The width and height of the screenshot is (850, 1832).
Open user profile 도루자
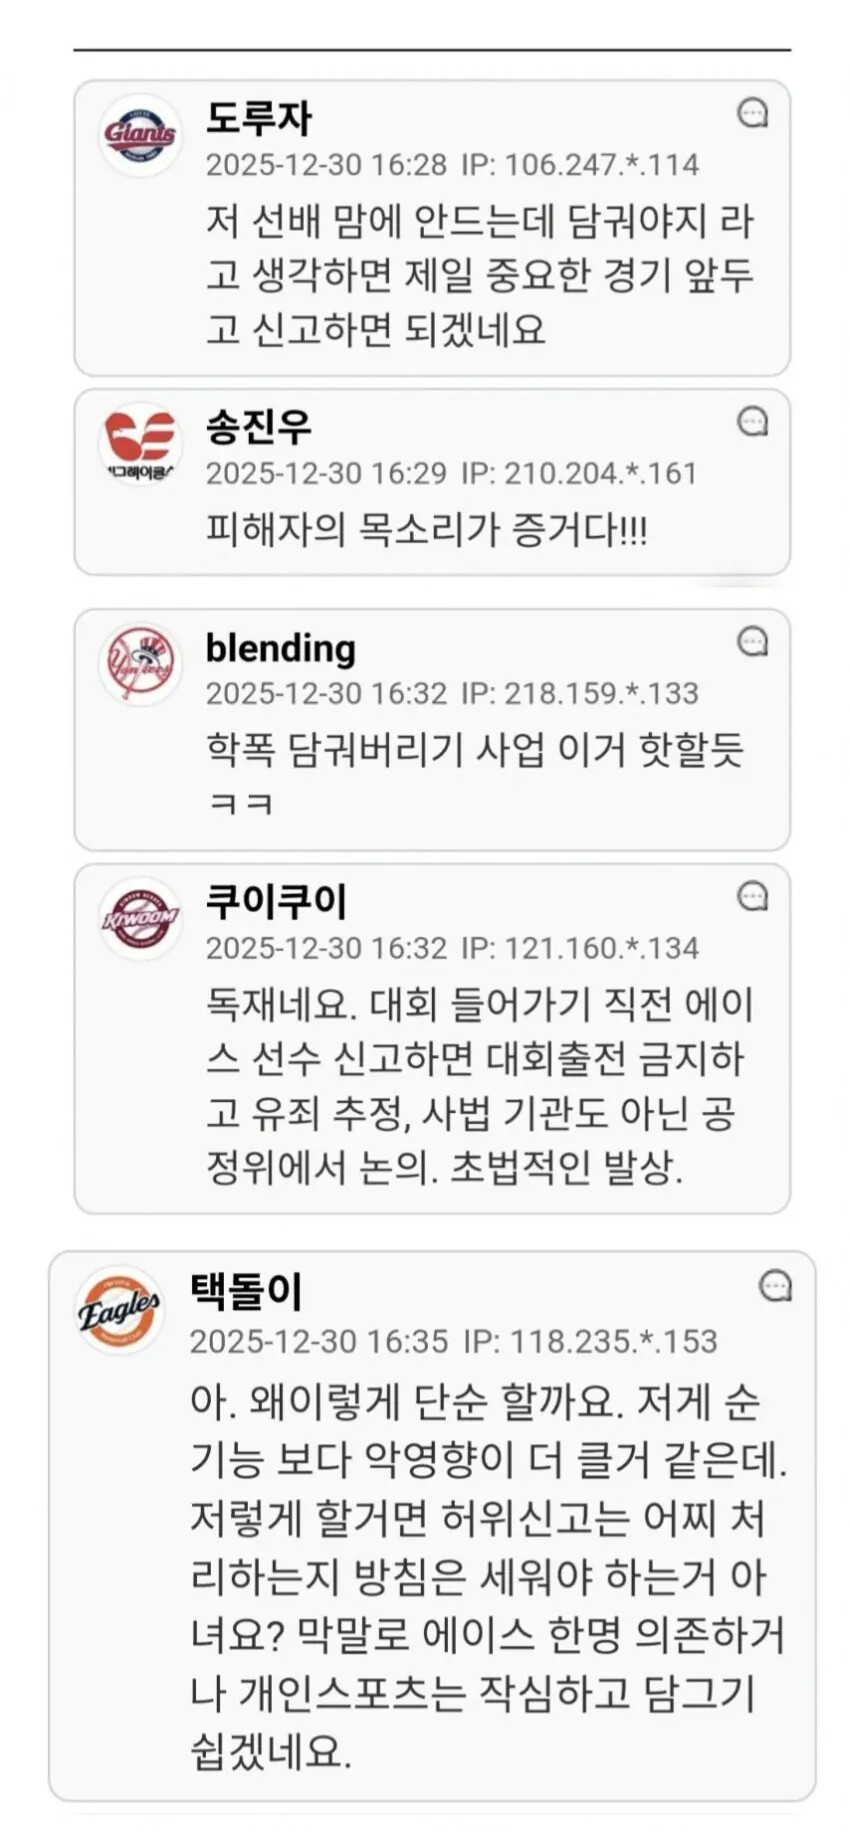(x=259, y=118)
